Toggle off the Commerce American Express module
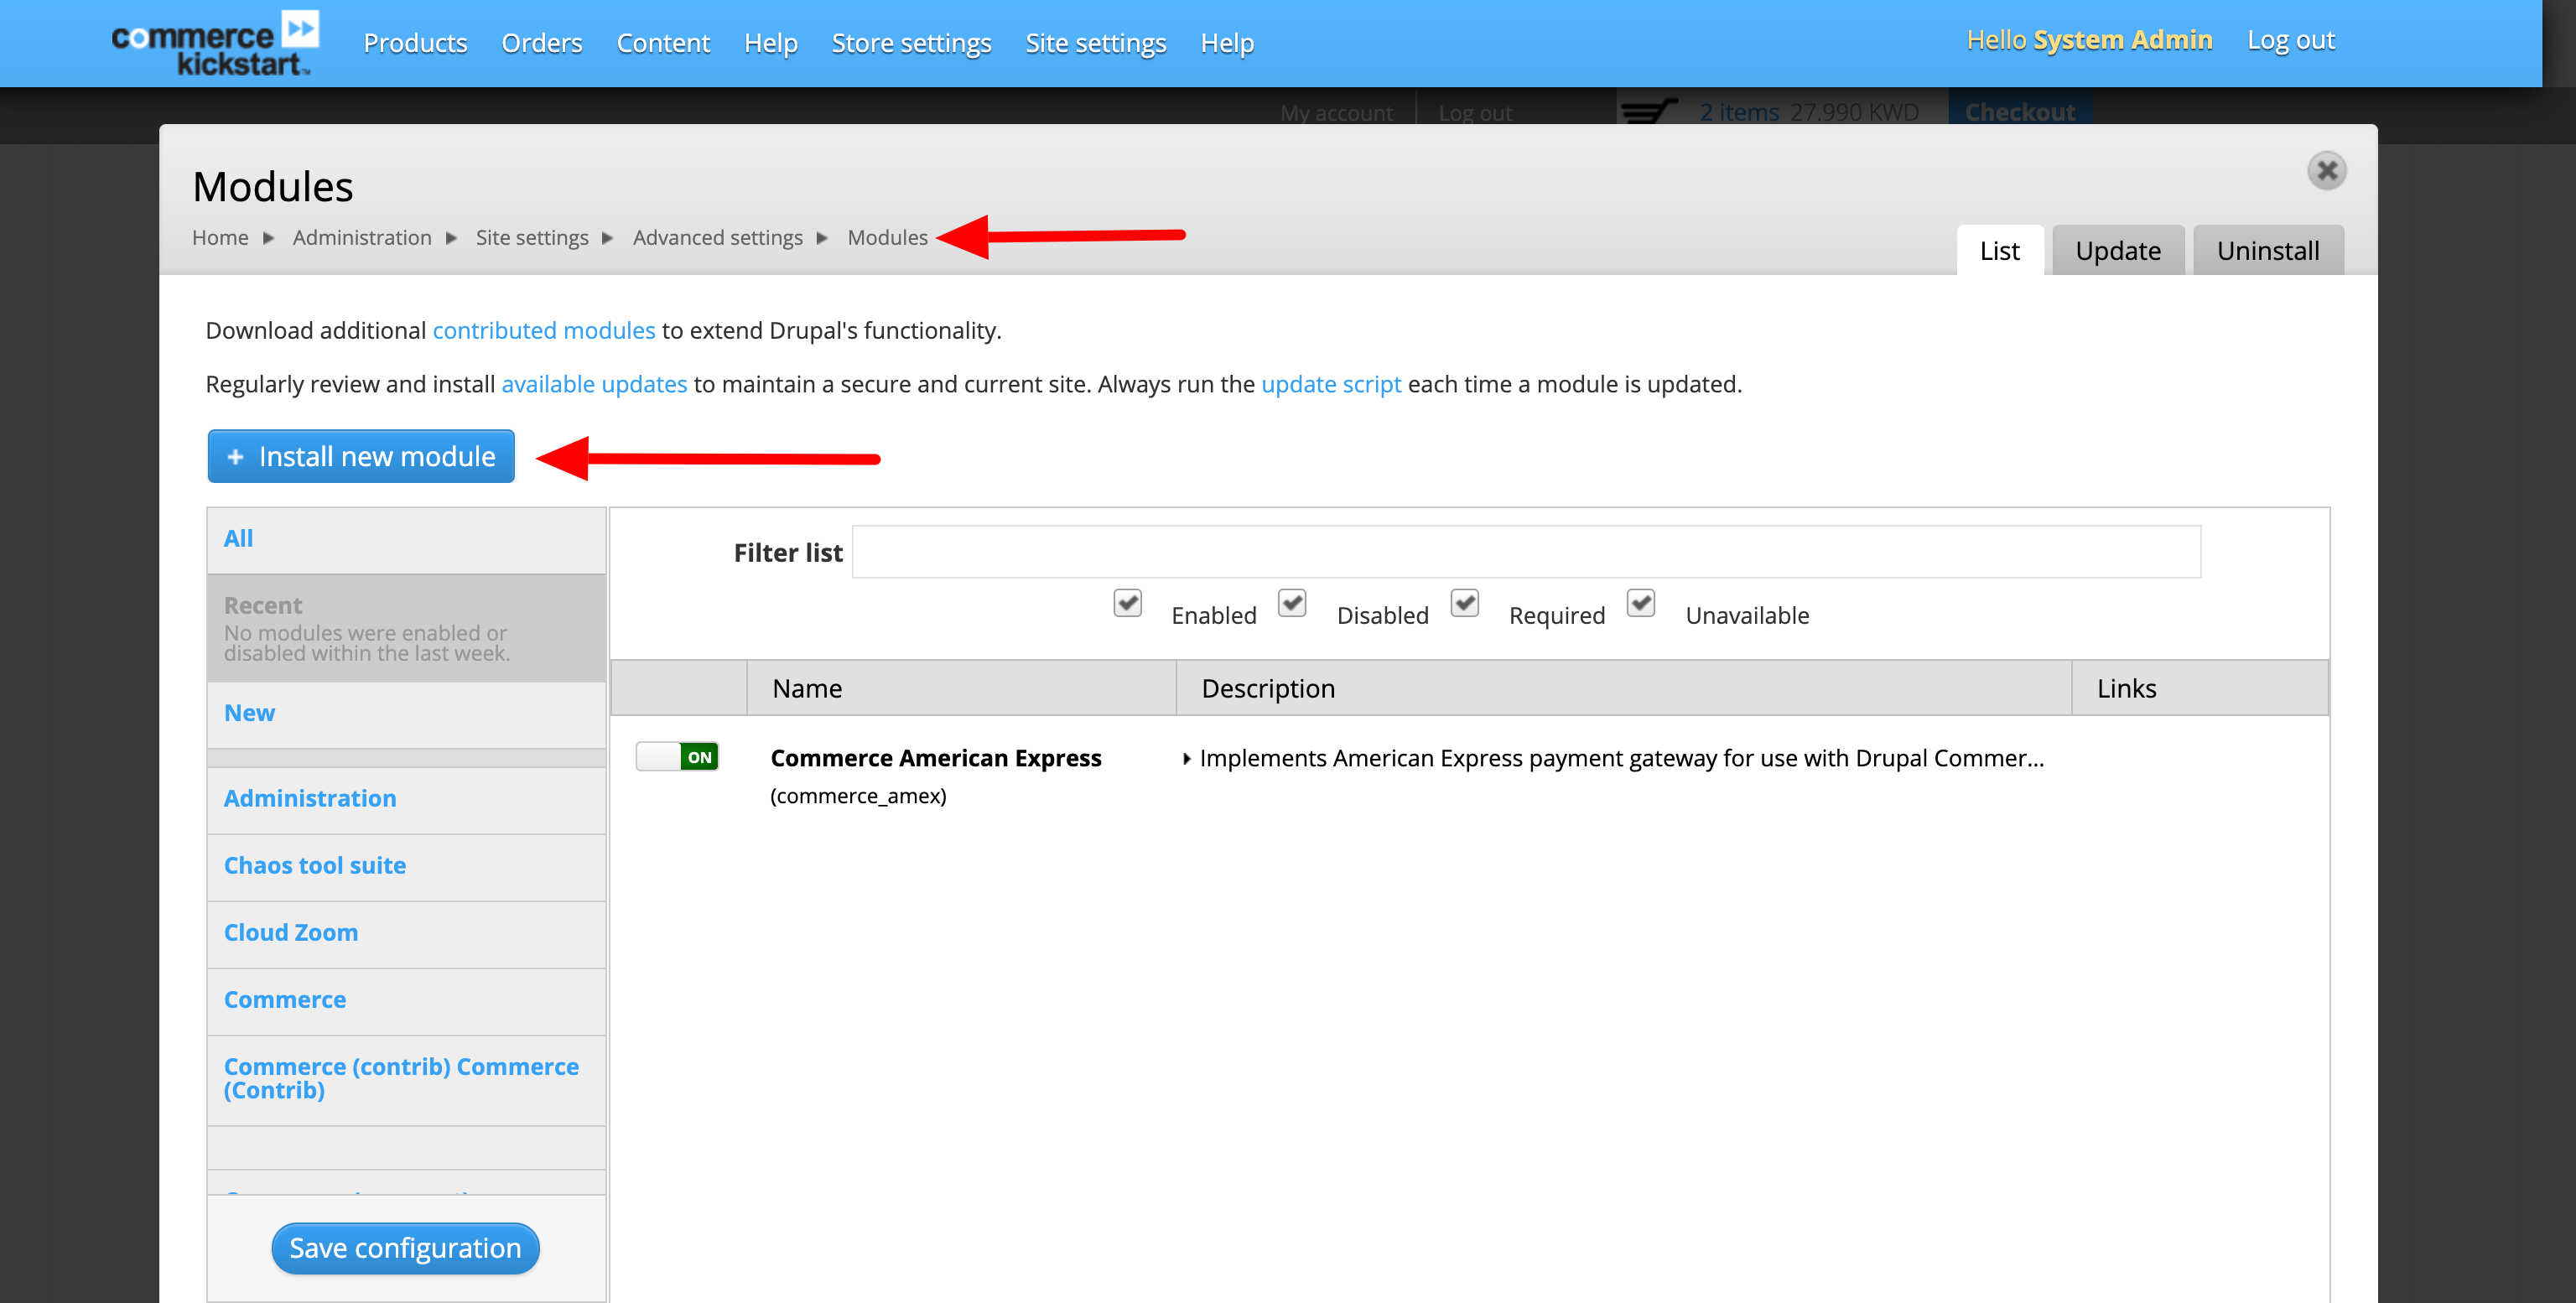The image size is (2576, 1303). (677, 757)
